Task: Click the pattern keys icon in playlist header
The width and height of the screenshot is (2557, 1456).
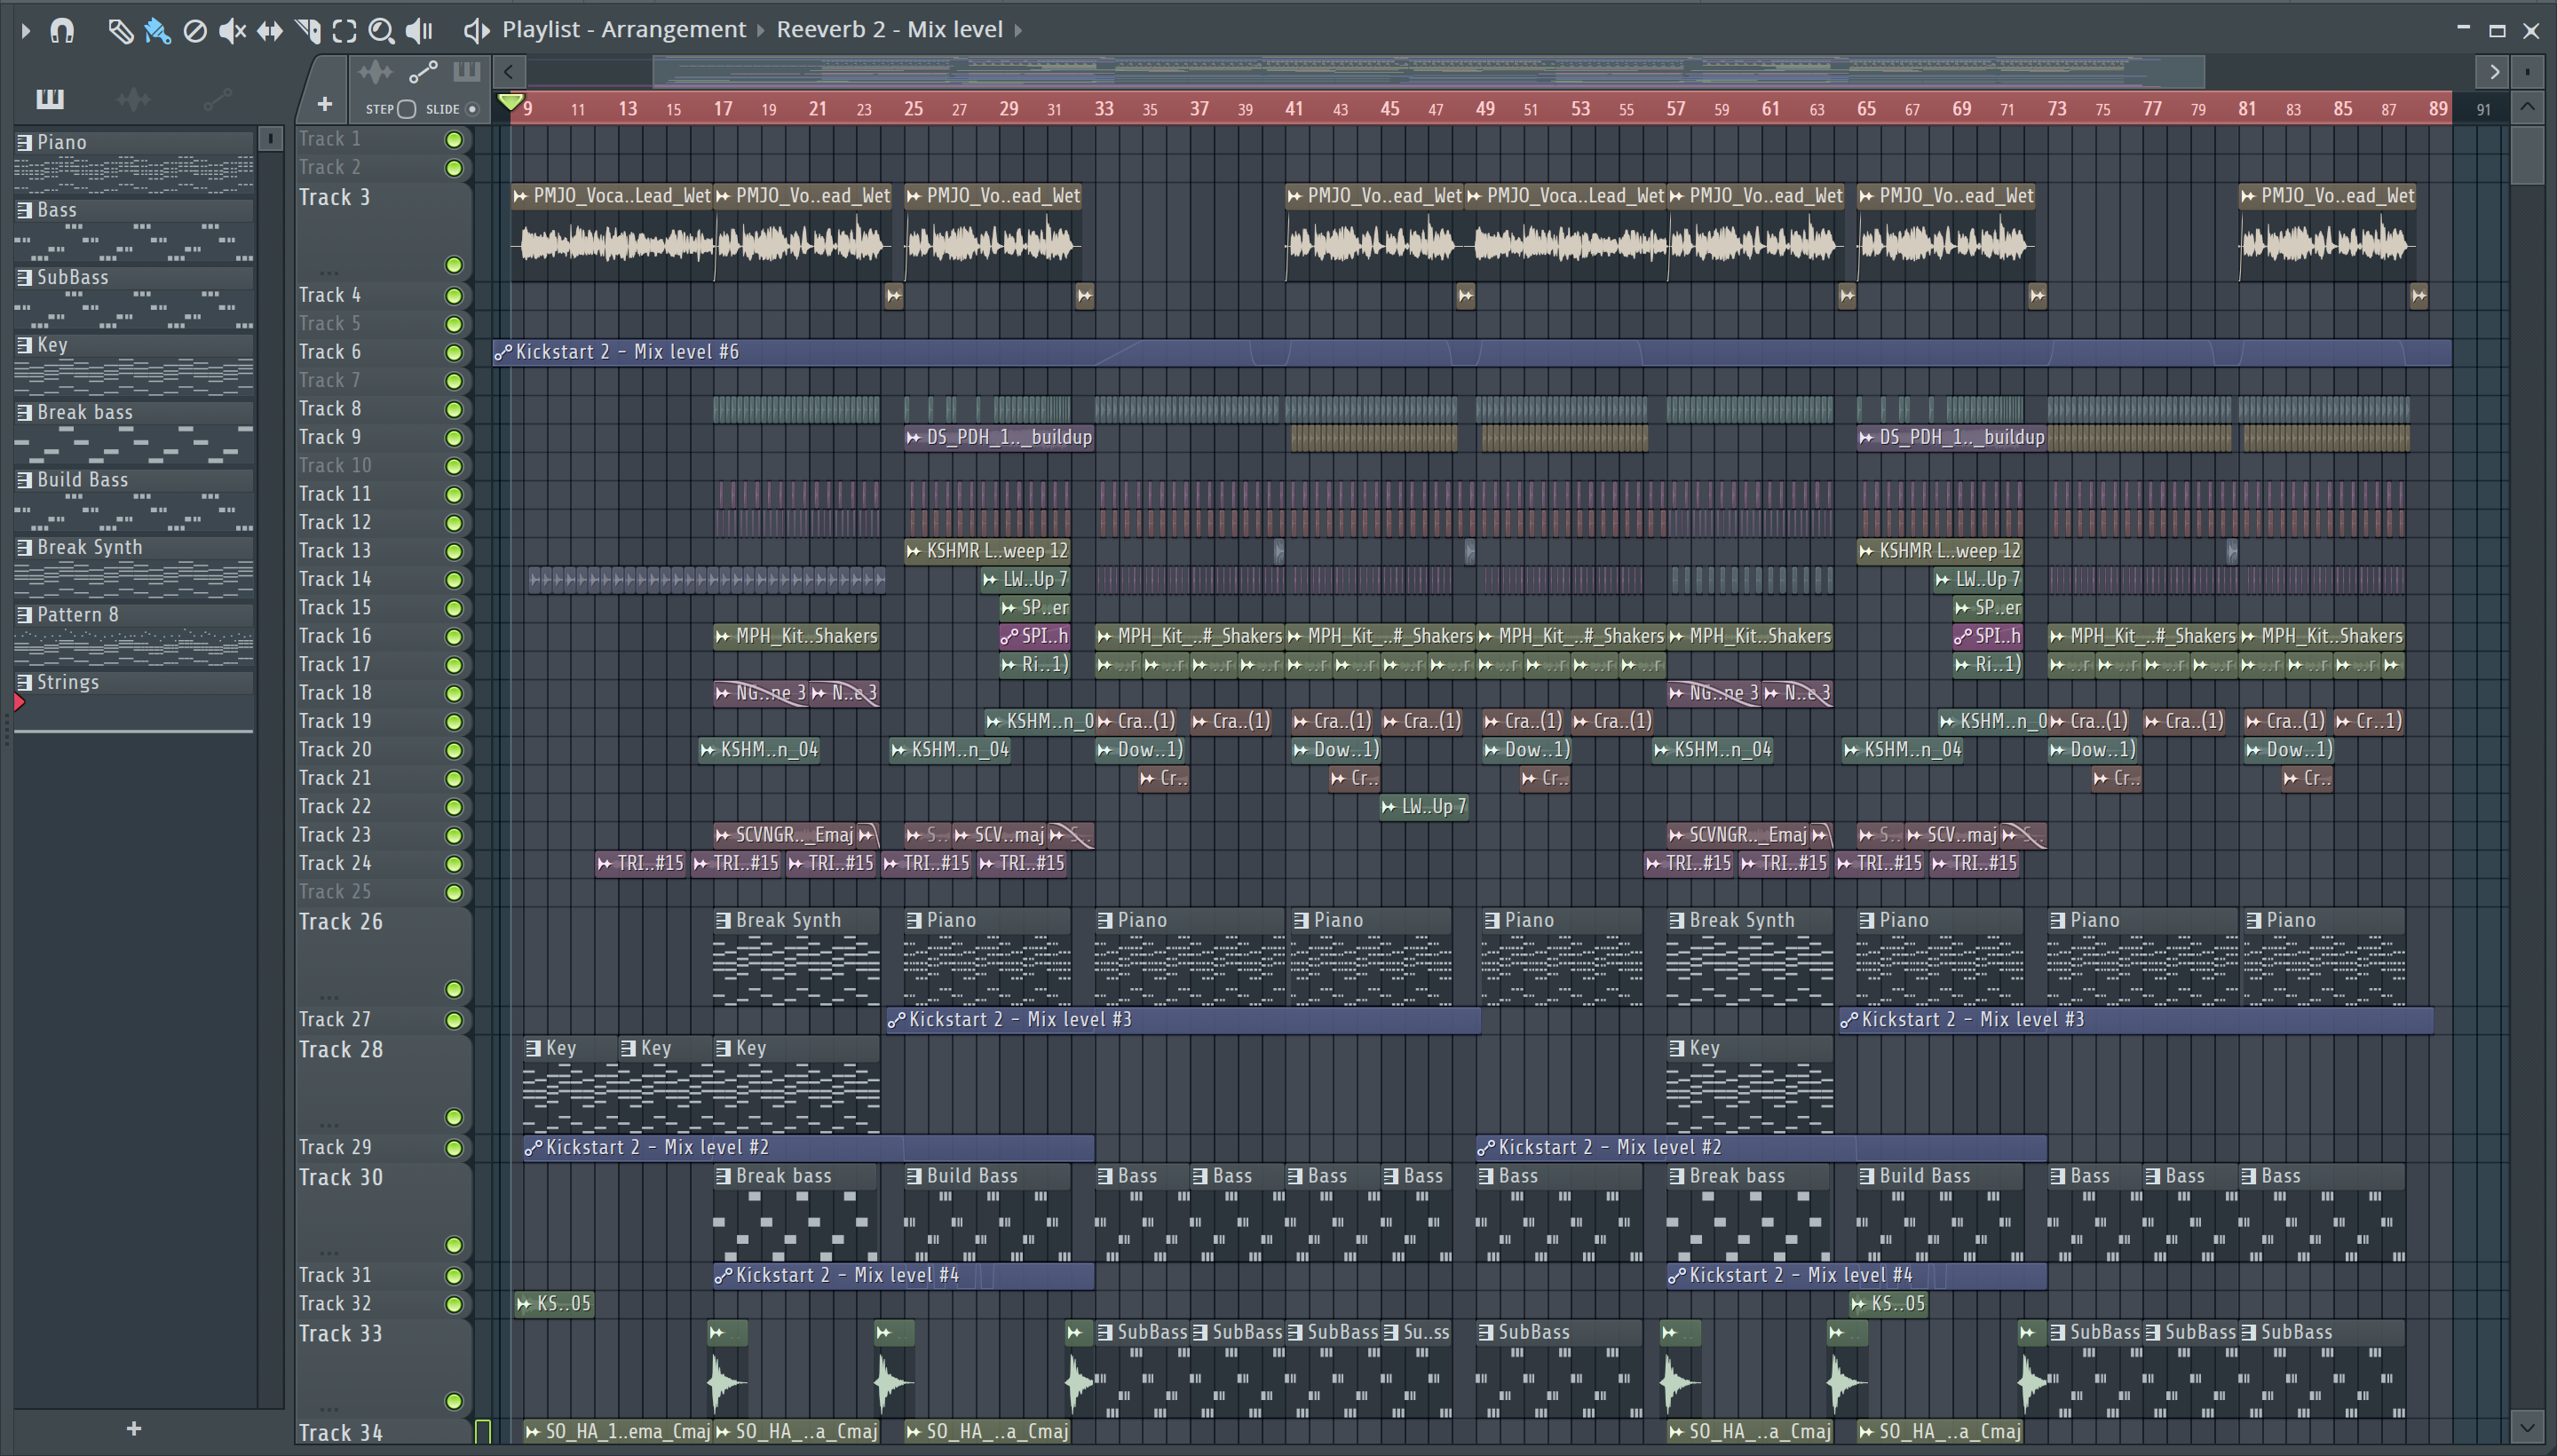Action: coord(466,72)
